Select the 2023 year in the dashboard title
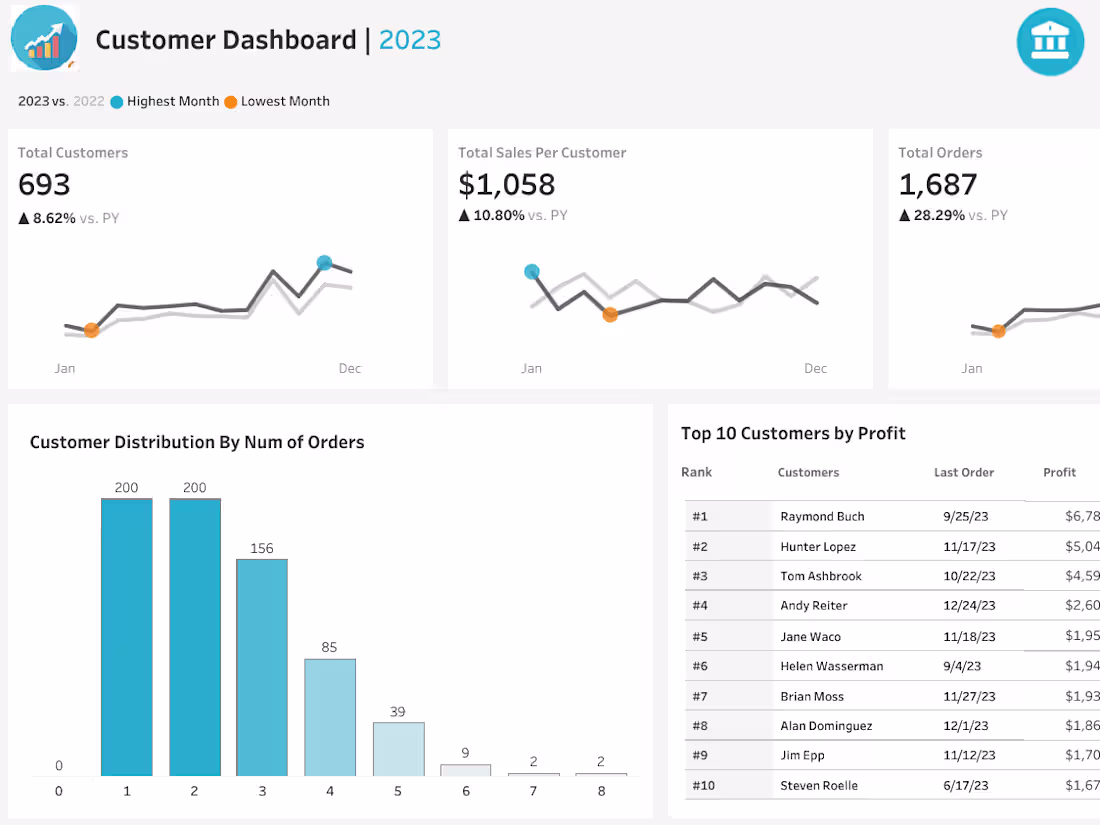This screenshot has height=825, width=1100. [410, 40]
